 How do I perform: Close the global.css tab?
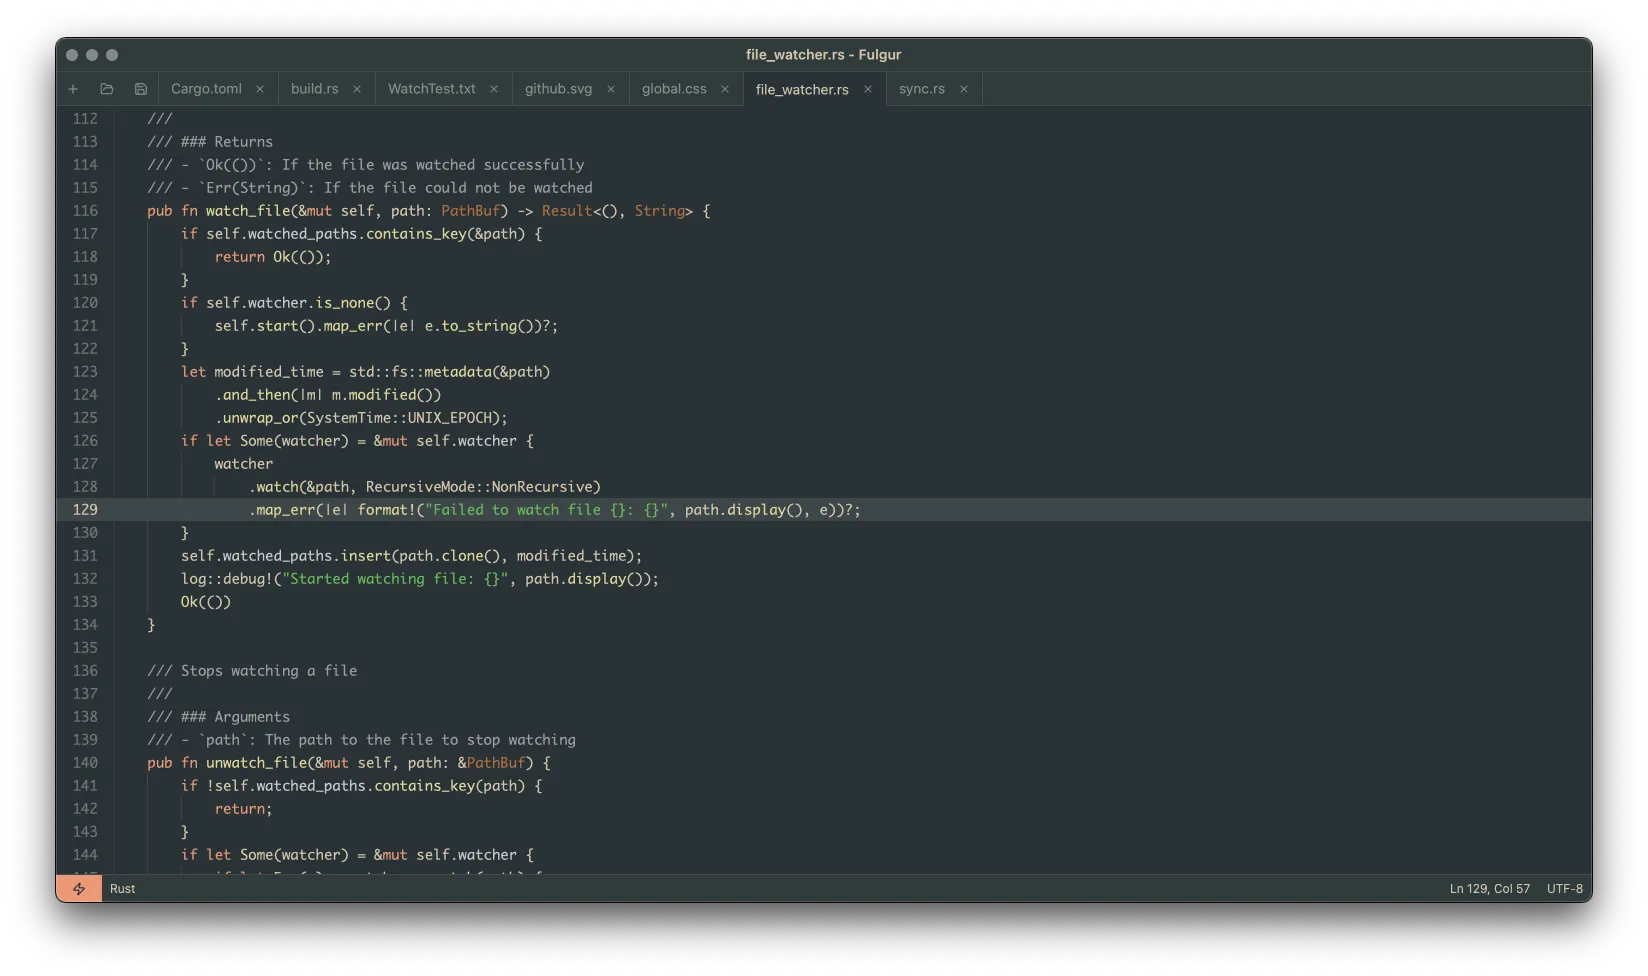coord(725,89)
